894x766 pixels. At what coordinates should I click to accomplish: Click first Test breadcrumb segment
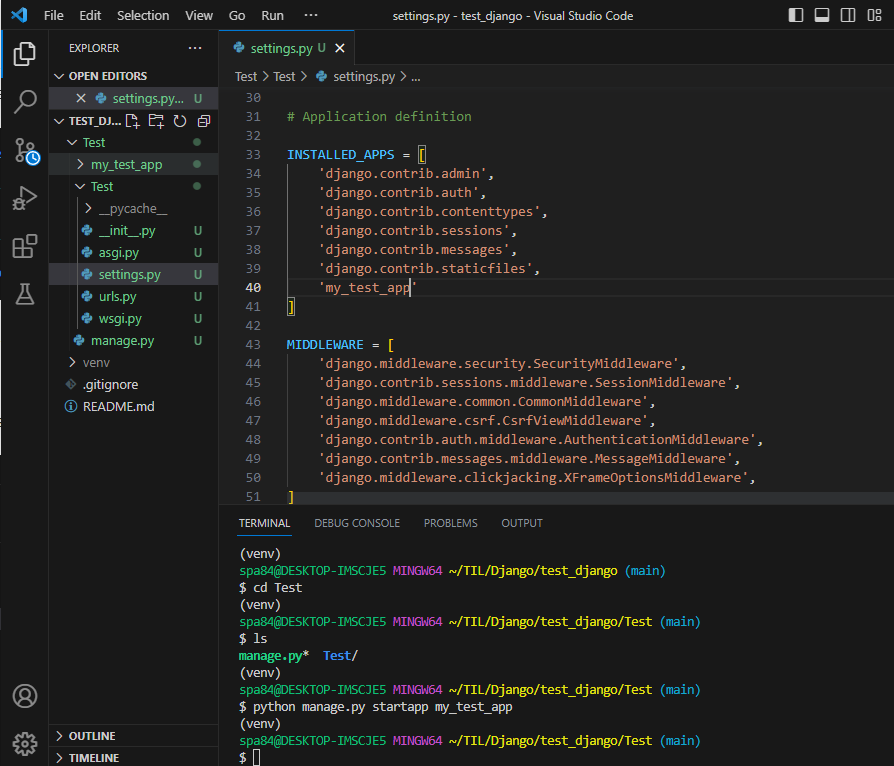tap(246, 76)
